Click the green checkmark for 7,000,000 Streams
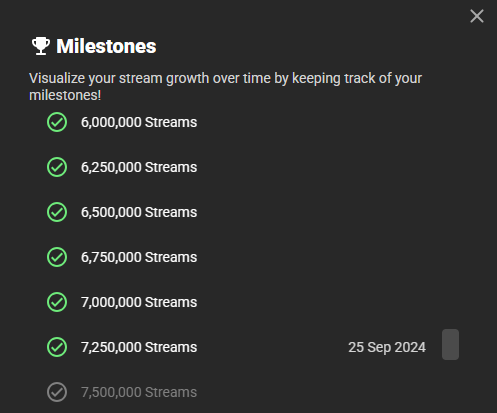 coord(57,302)
